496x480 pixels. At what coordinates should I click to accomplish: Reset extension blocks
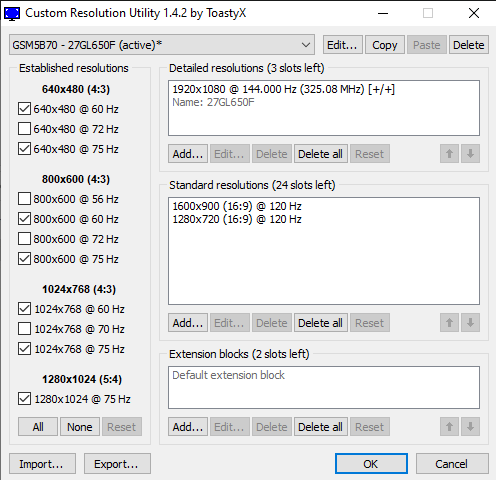[x=370, y=427]
